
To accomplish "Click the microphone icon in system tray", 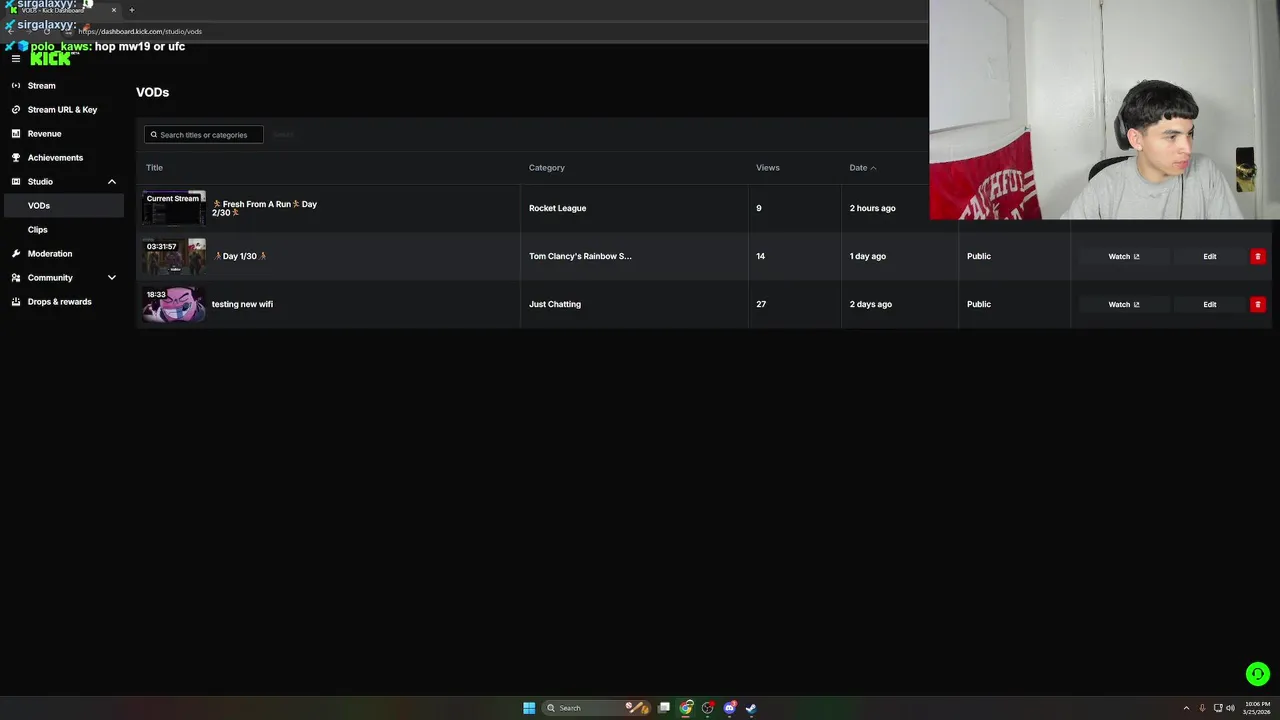I will (x=1202, y=708).
